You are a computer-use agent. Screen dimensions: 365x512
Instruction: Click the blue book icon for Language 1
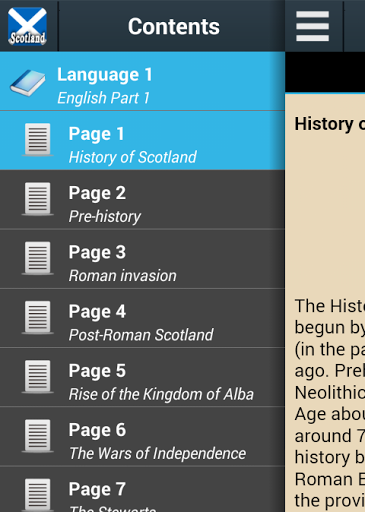[28, 83]
